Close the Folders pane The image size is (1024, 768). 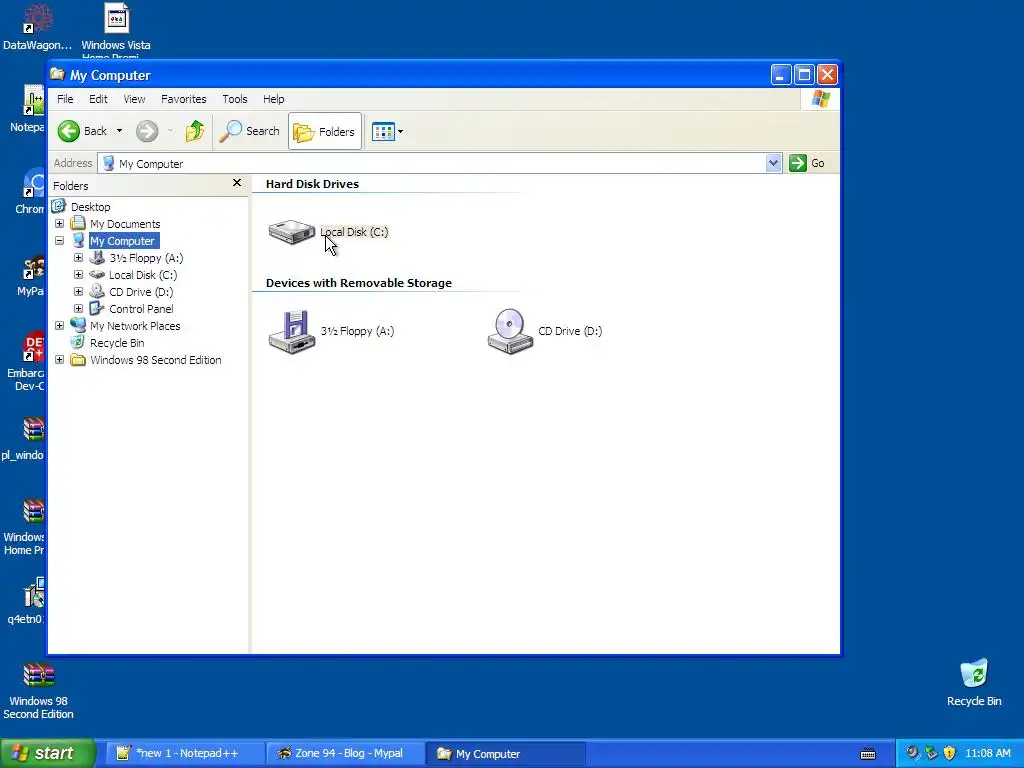(x=237, y=184)
